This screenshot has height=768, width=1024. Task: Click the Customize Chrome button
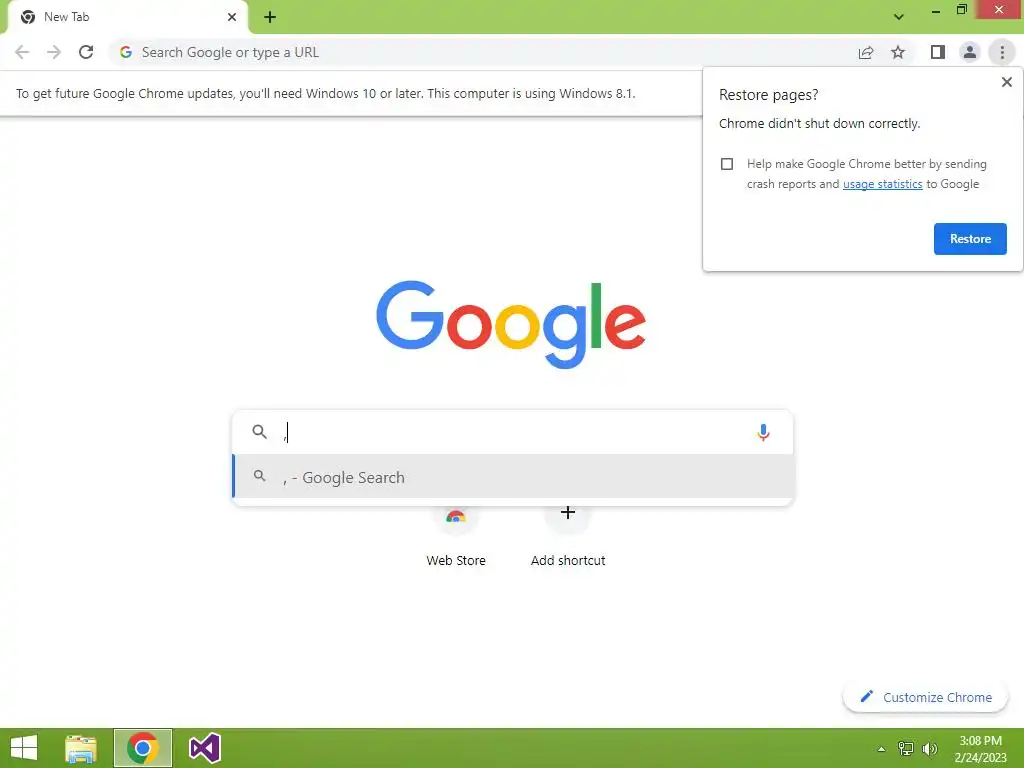pyautogui.click(x=926, y=697)
